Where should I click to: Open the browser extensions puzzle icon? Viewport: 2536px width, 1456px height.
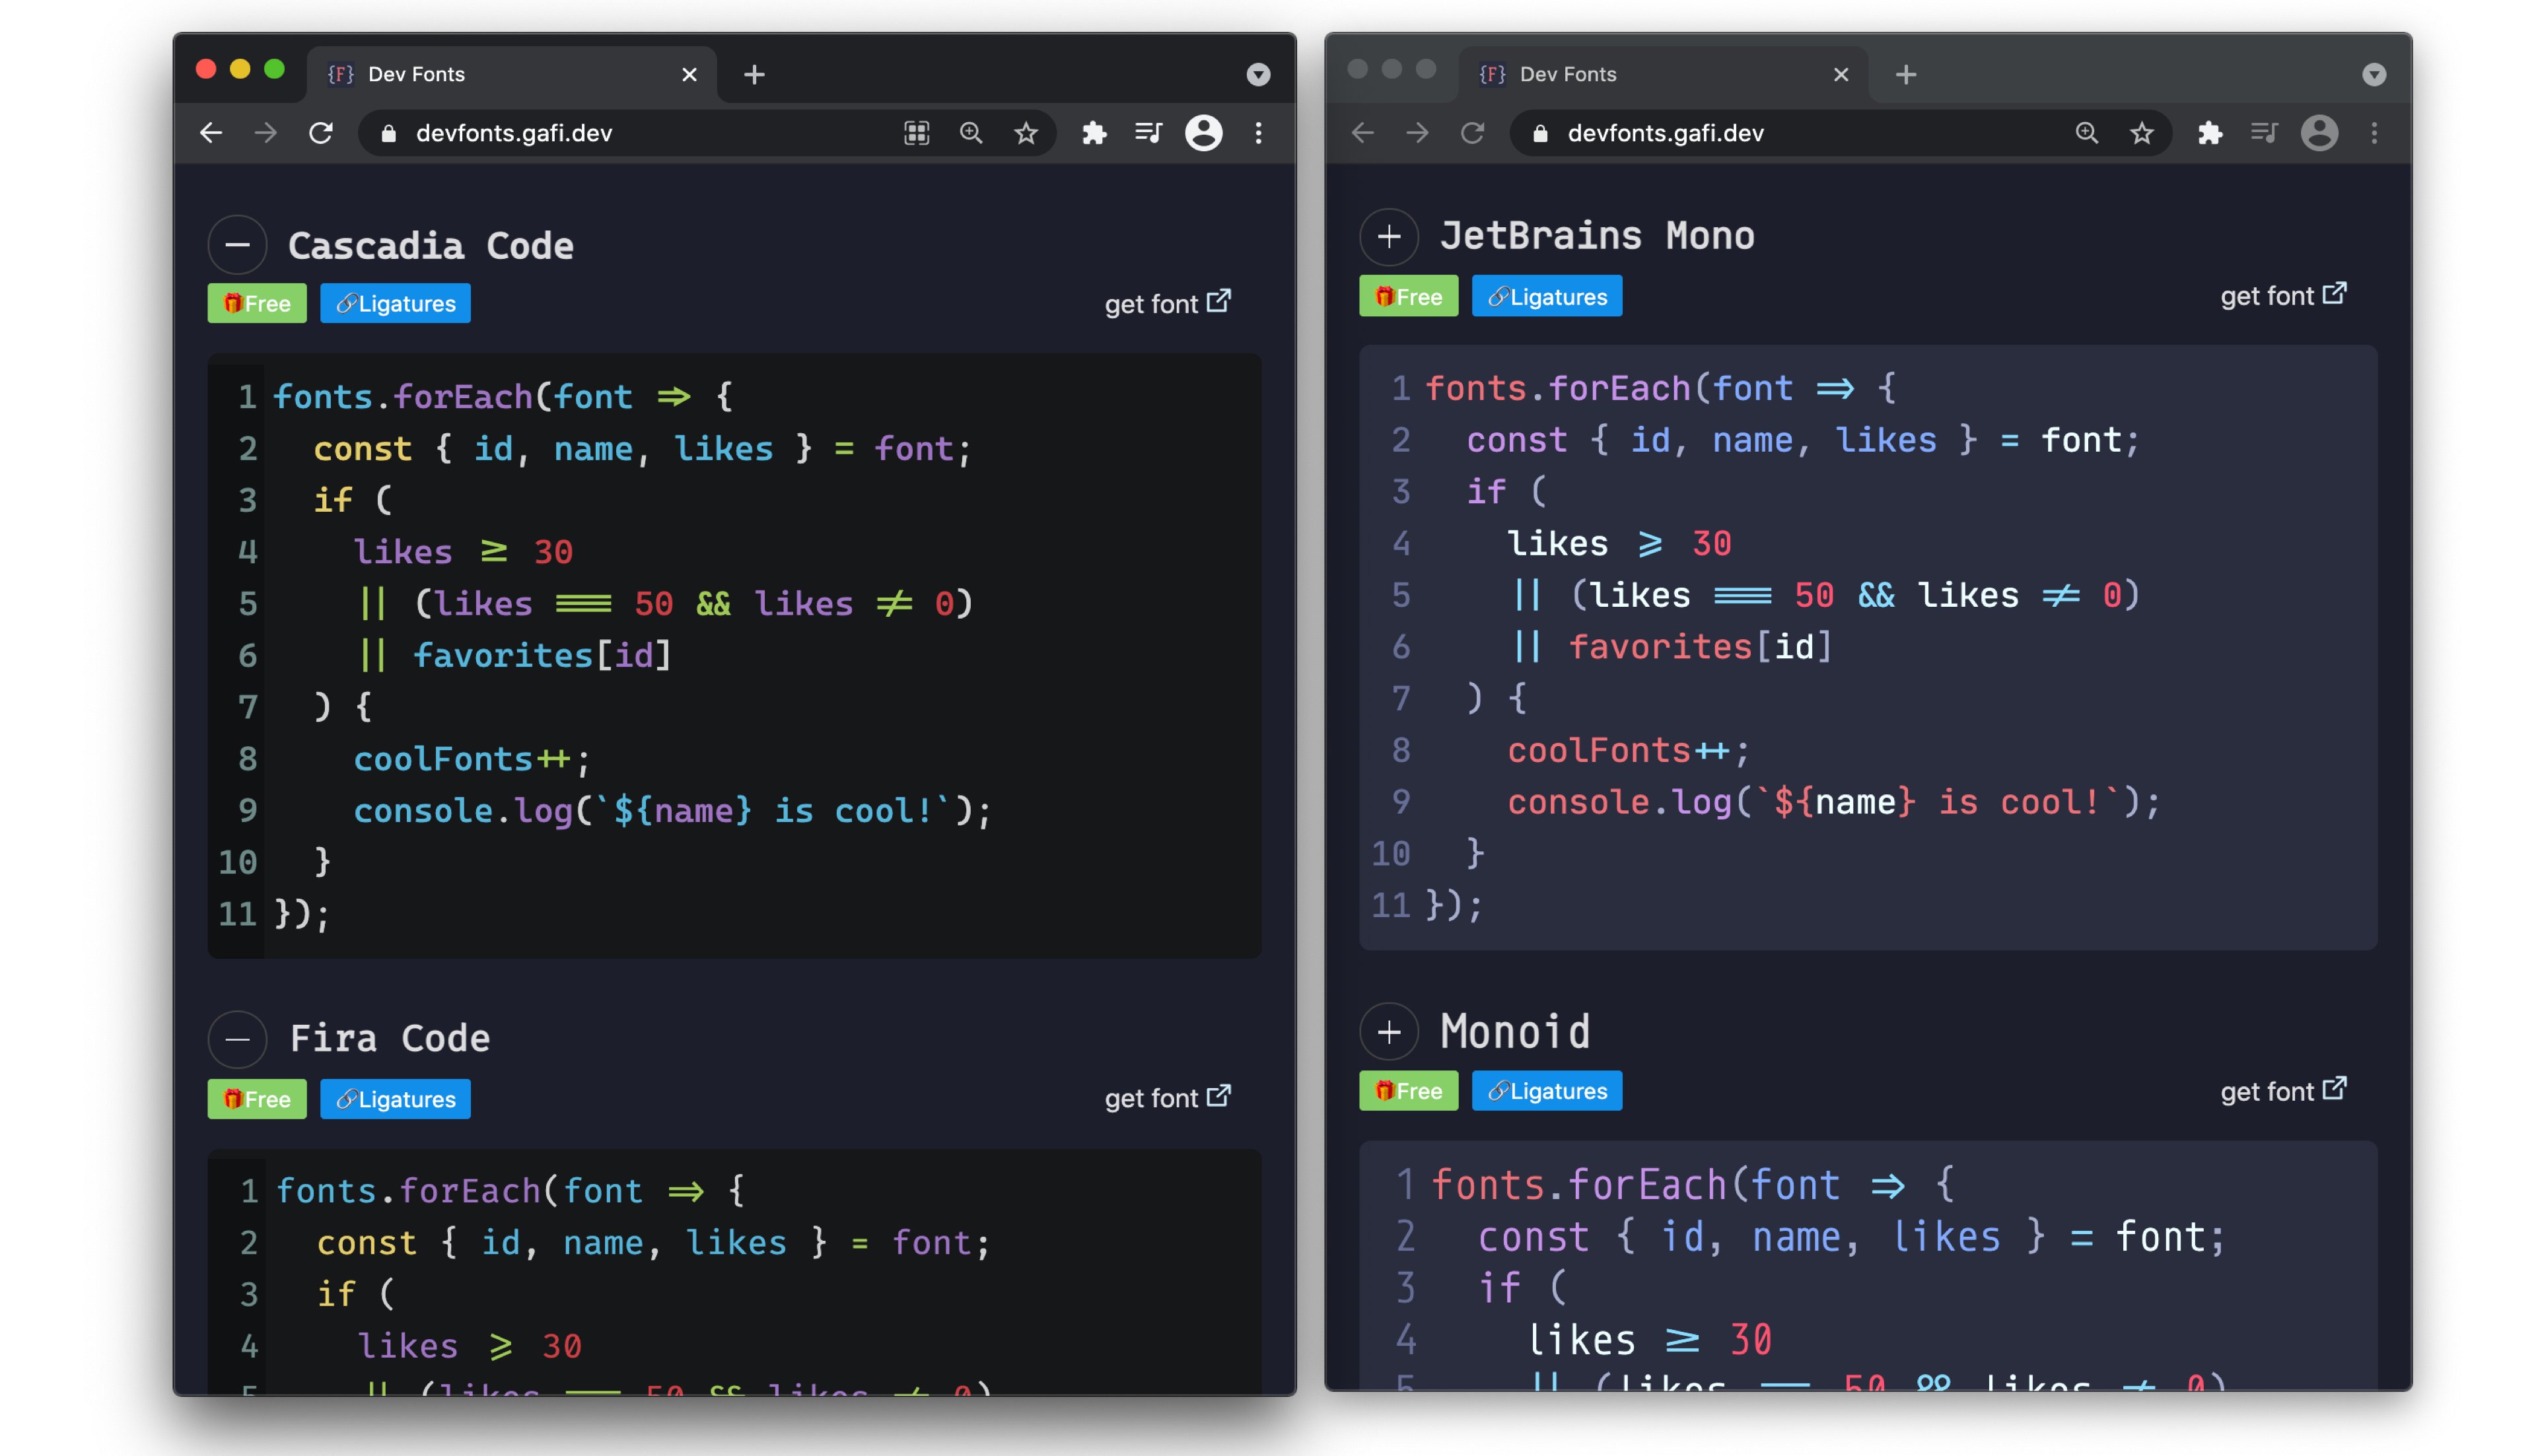tap(1094, 133)
